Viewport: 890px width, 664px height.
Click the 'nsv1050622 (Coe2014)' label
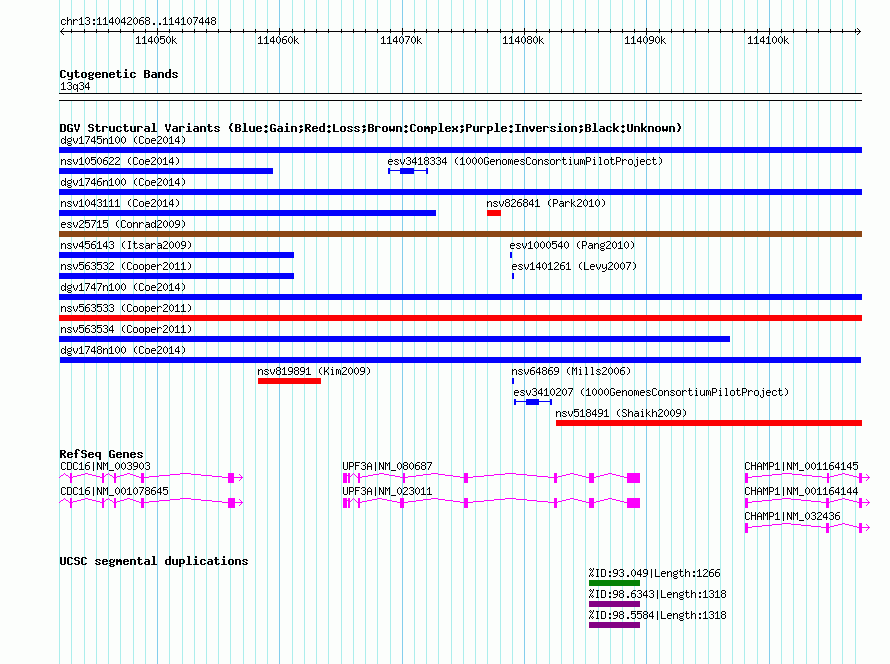(x=120, y=161)
